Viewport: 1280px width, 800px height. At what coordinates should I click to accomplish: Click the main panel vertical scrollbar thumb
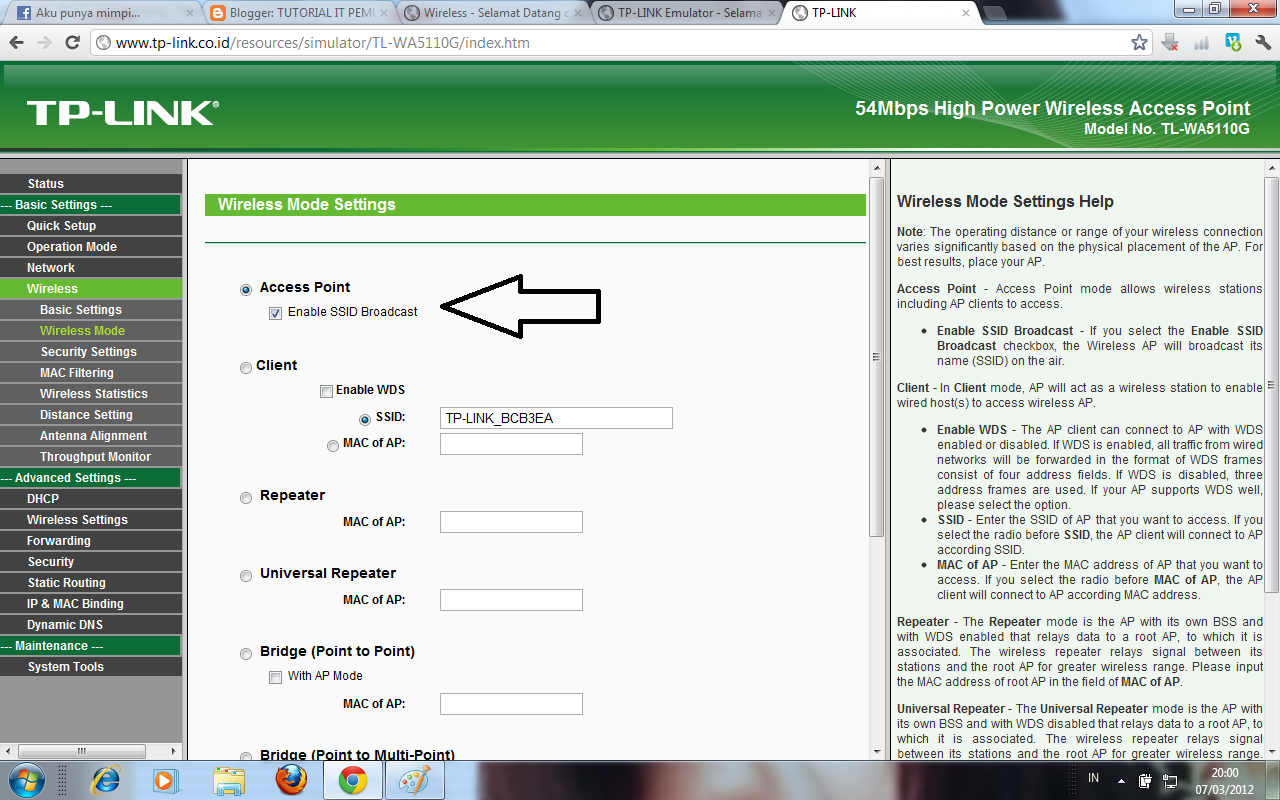(x=876, y=357)
